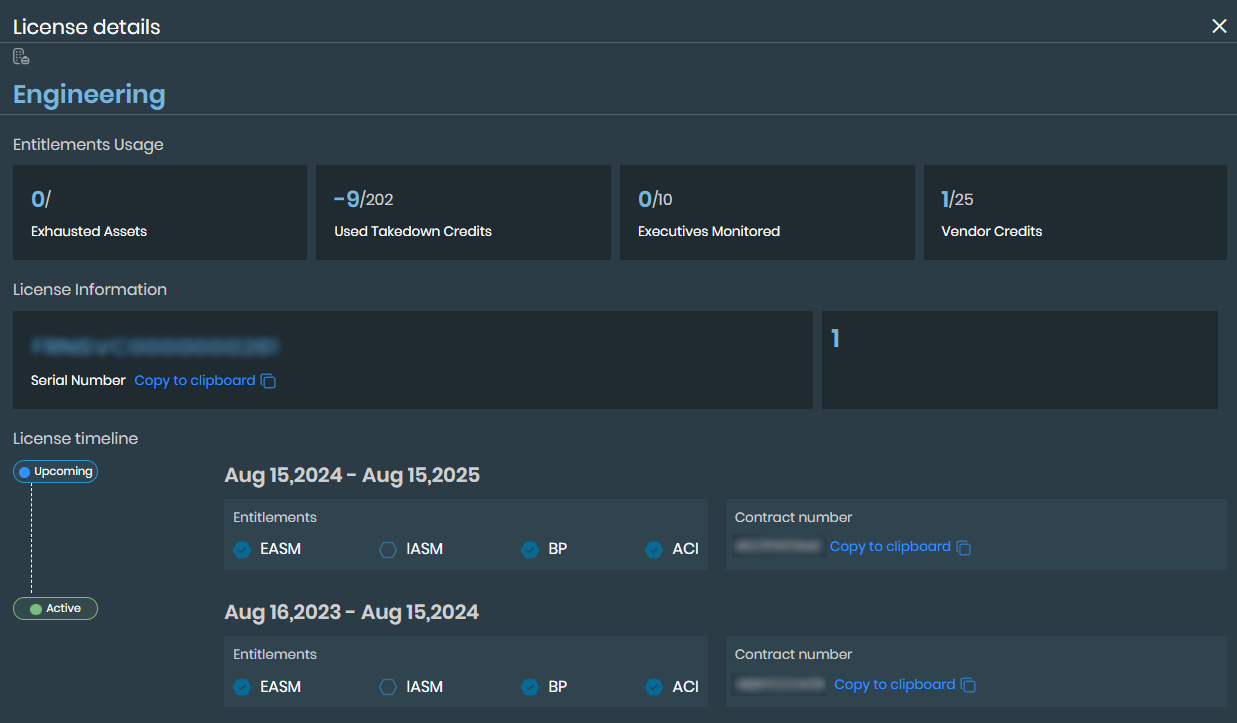Toggle the ACI entitlement under the 2023-2024 period
Image resolution: width=1237 pixels, height=723 pixels.
click(653, 687)
